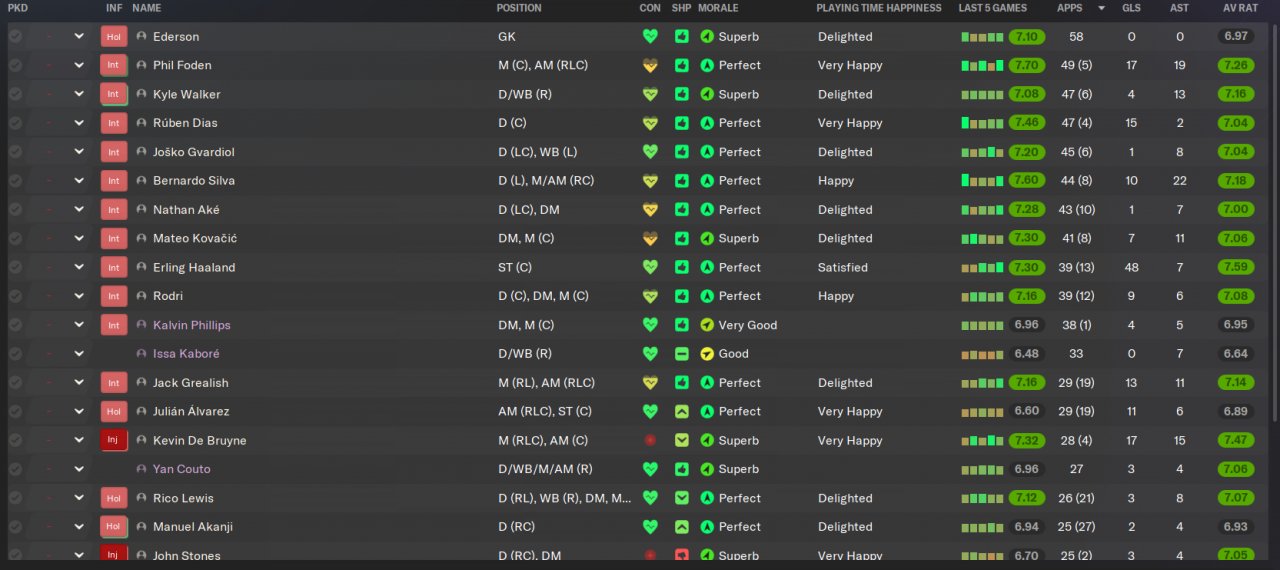The height and width of the screenshot is (570, 1280).
Task: Select the picked checkbox for Jack Grealish
Action: point(15,383)
